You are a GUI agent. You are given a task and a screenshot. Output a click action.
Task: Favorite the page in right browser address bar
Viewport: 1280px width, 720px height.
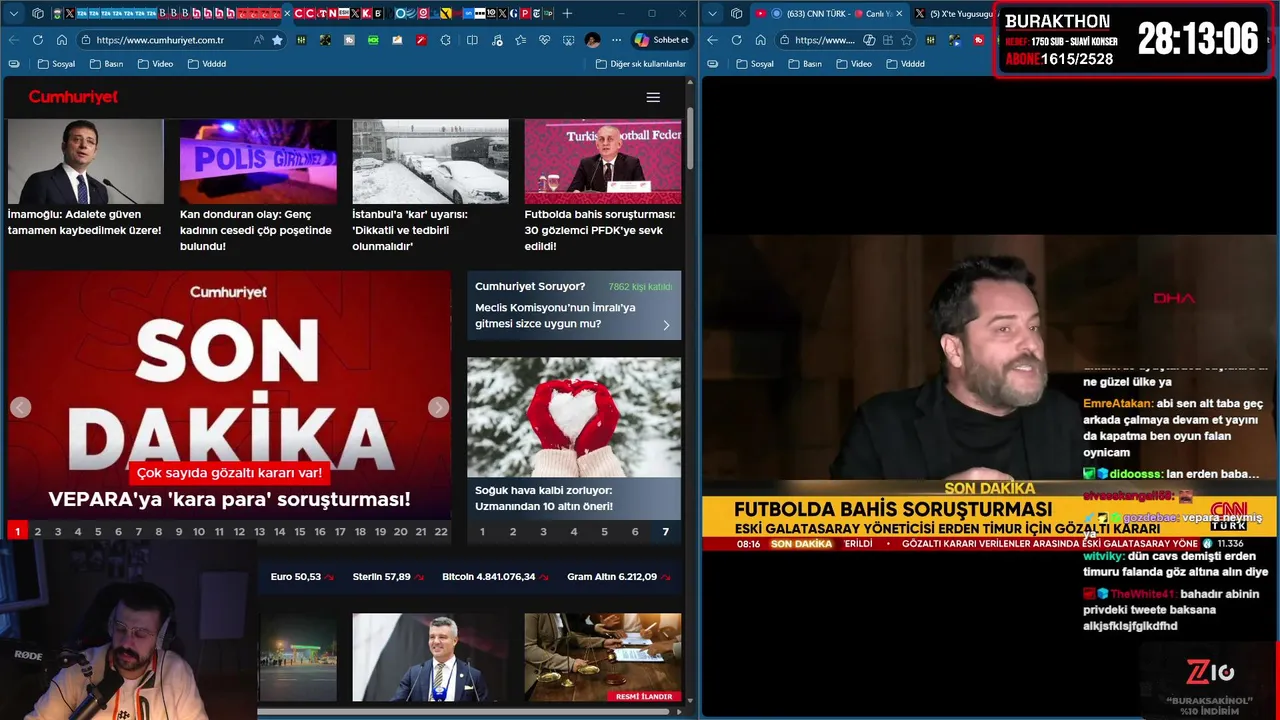pos(905,40)
